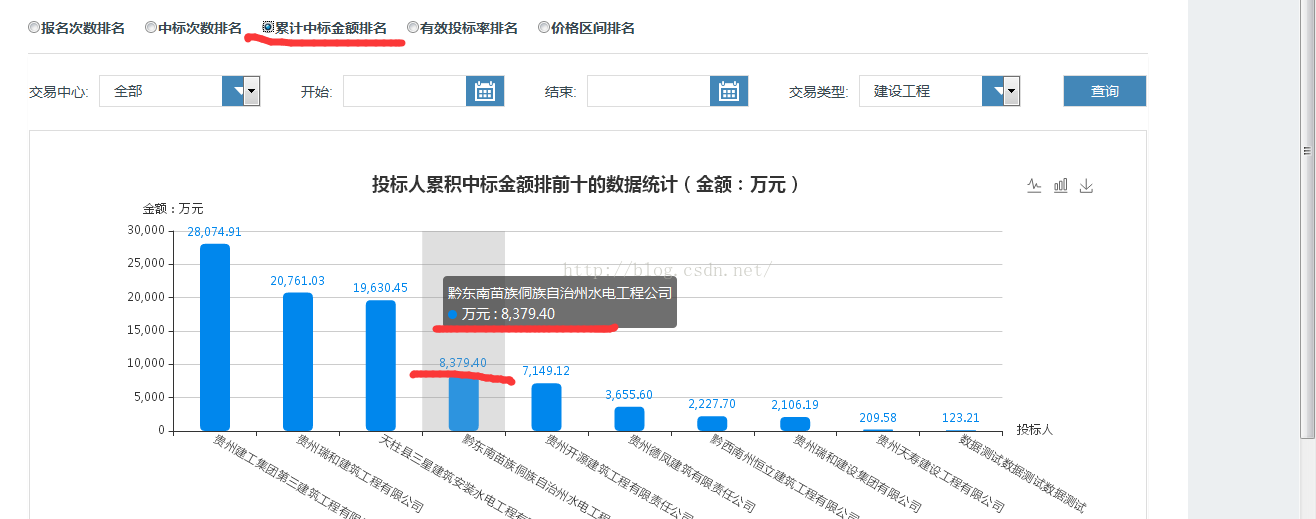Click the 金额：万元 axis label
Image resolution: width=1316 pixels, height=519 pixels.
pos(173,208)
